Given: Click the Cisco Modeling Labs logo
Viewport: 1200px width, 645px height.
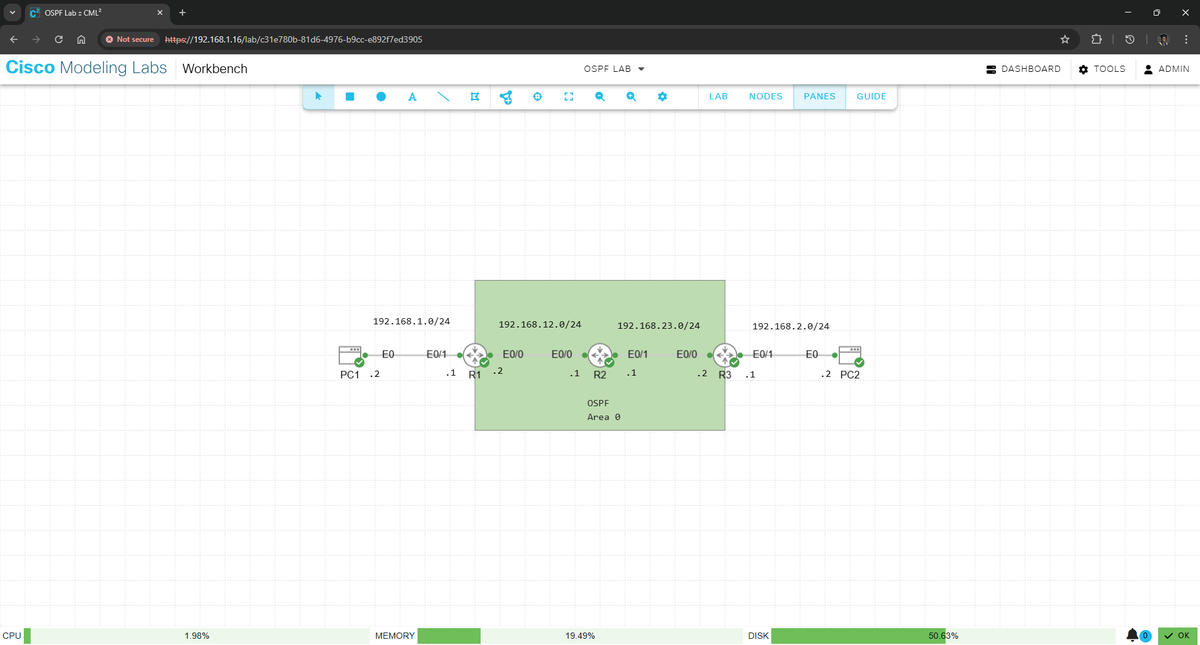Looking at the screenshot, I should (87, 68).
